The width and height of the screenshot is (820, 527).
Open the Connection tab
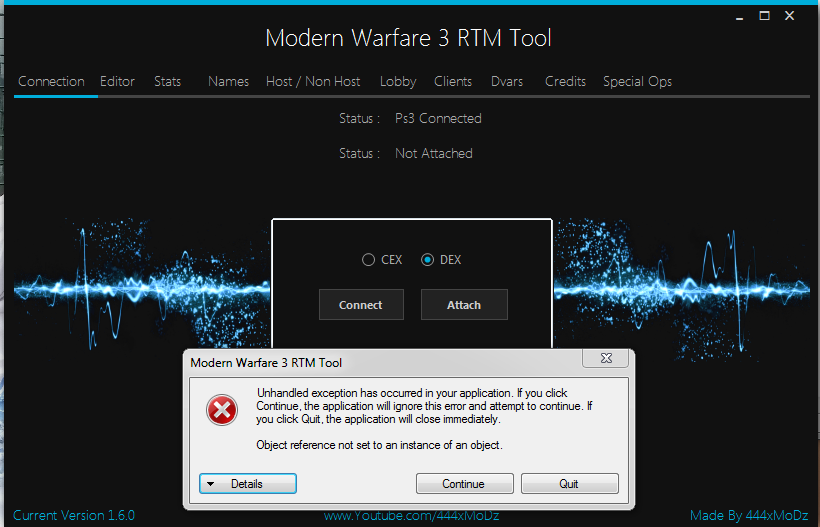[51, 82]
